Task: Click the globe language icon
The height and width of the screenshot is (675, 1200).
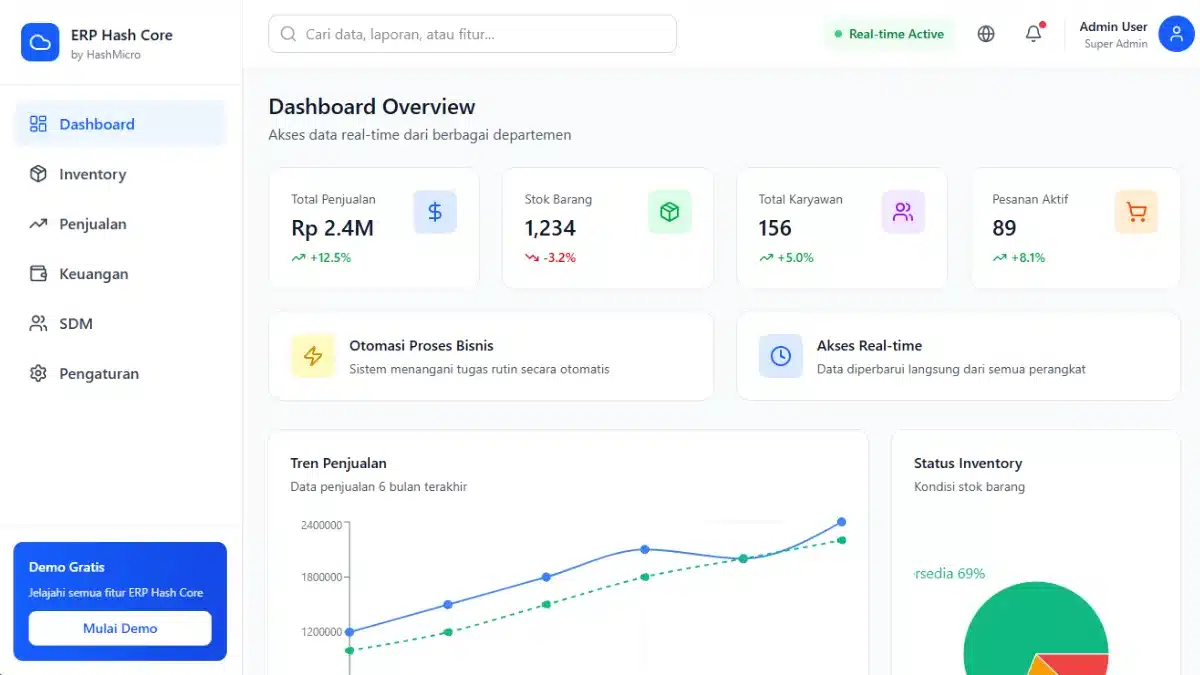Action: click(986, 34)
